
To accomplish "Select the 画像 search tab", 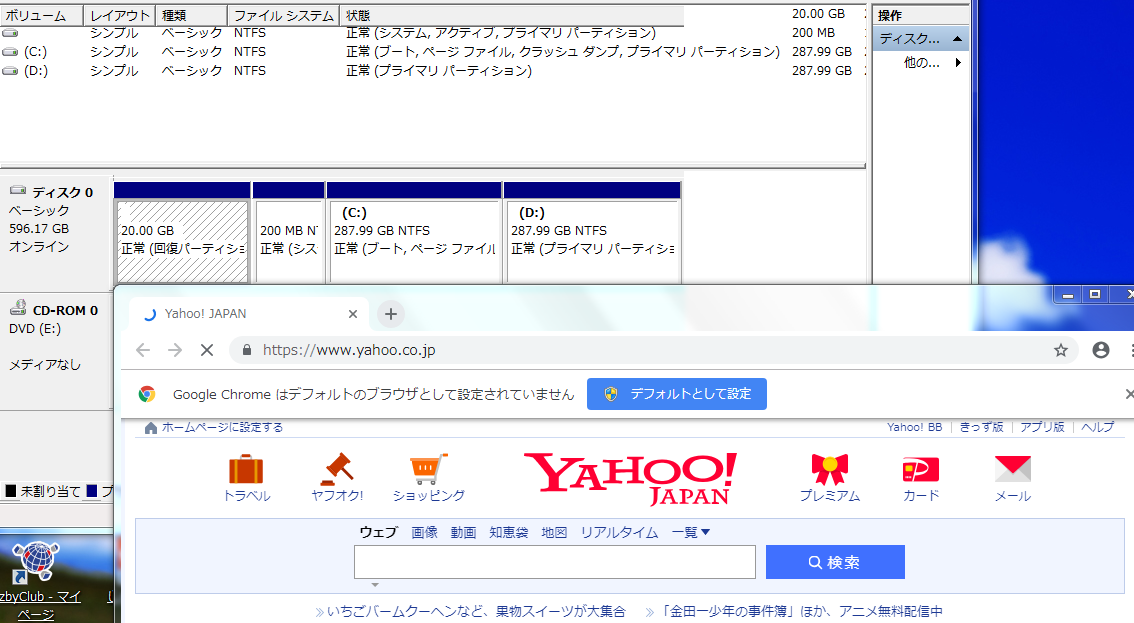I will [x=425, y=533].
